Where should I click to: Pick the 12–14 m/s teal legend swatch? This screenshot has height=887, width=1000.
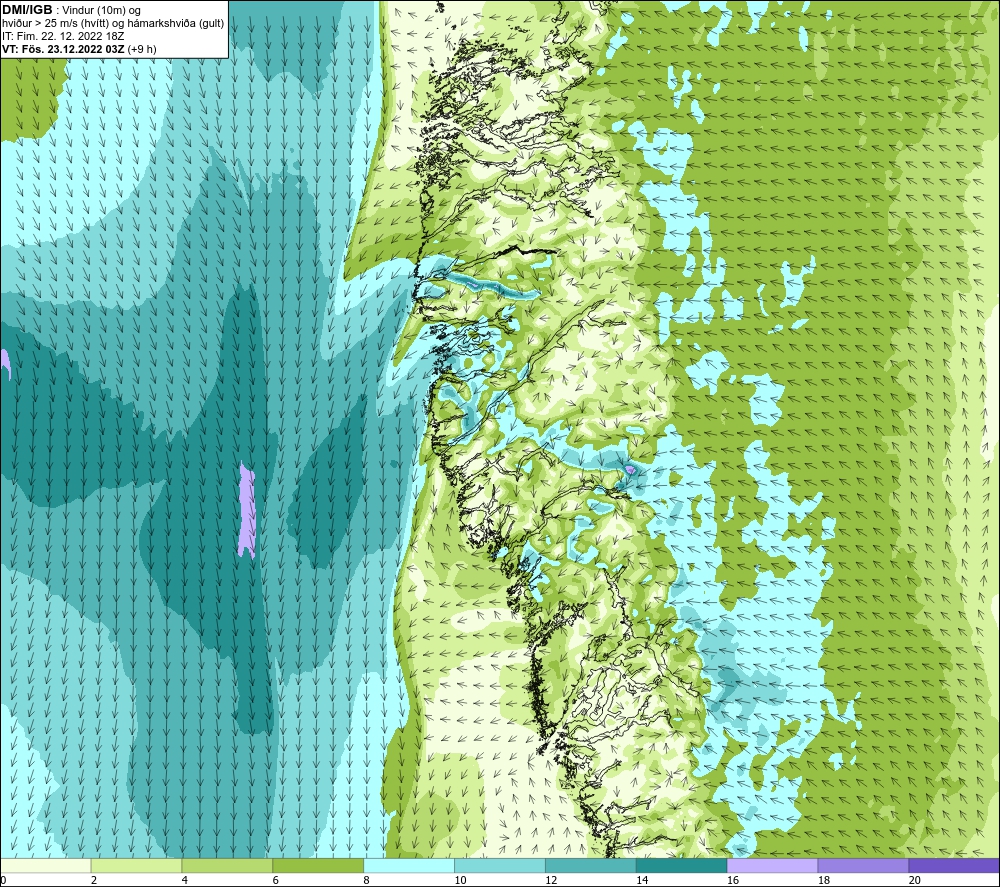click(x=591, y=865)
